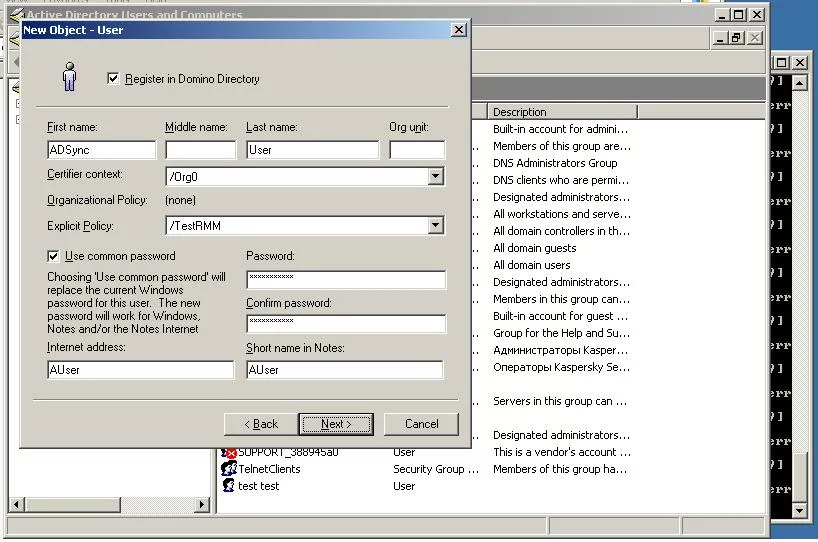Uncheck Register in Domino Directory
The height and width of the screenshot is (542, 818).
point(113,78)
